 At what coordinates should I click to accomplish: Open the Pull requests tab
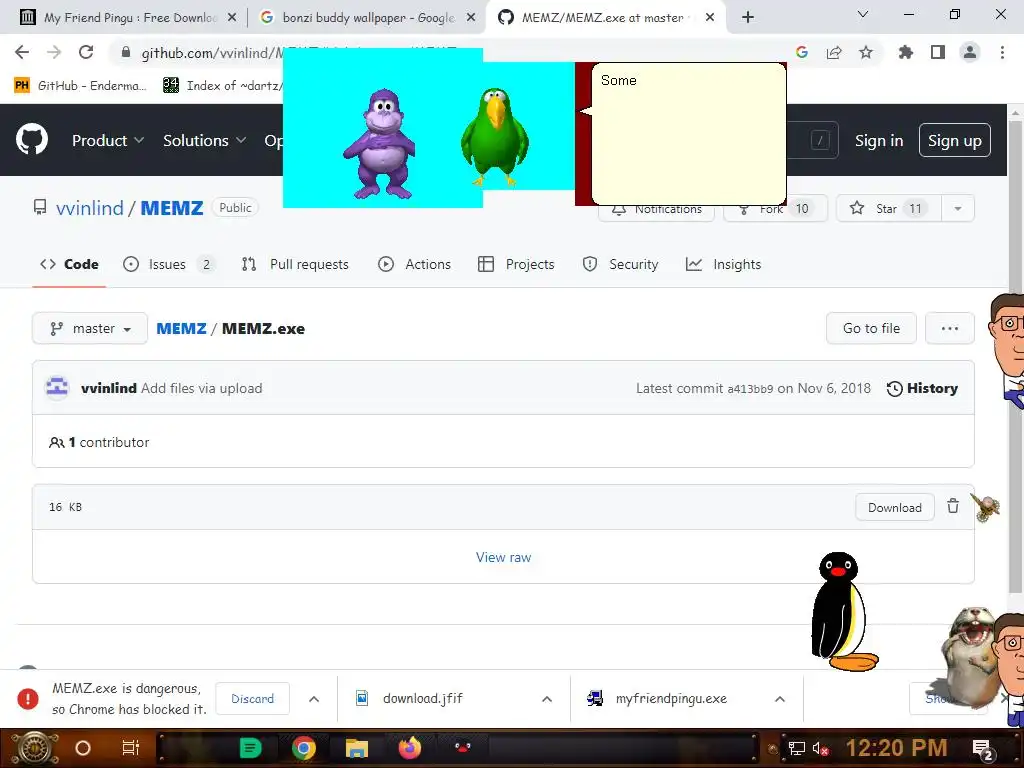click(295, 264)
